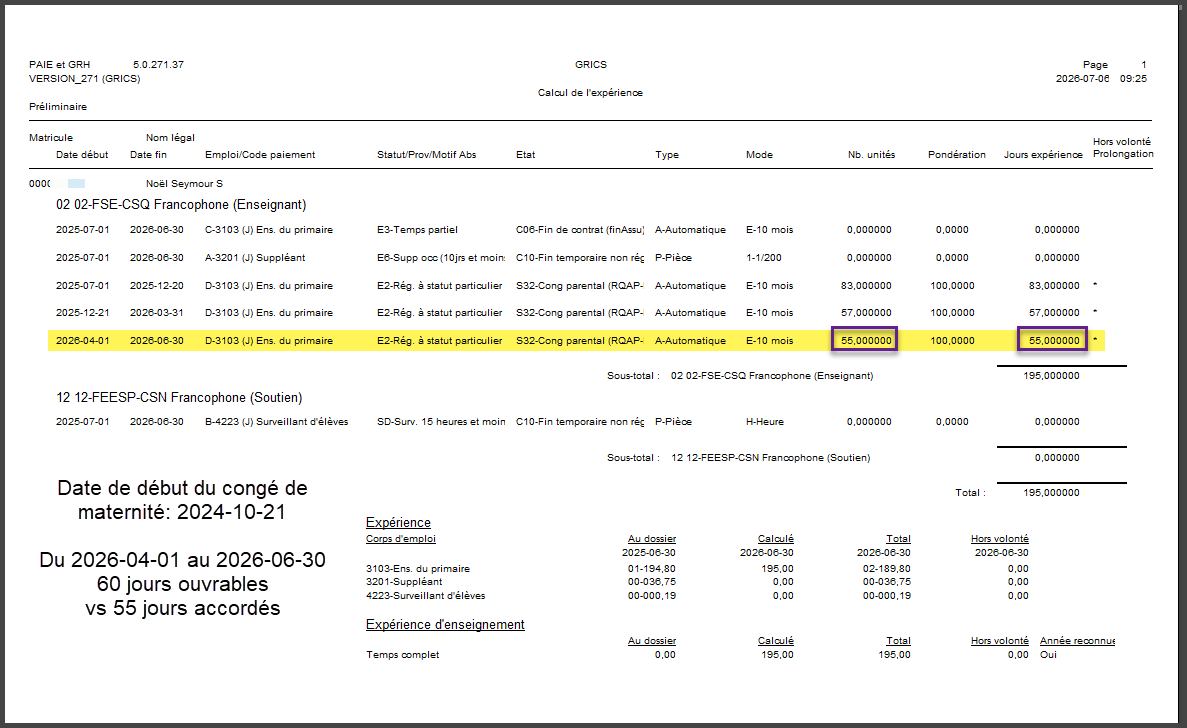Screen dimensions: 1187x728
Task: Click Nb. unités 55,000000 in highlighted row
Action: 866,341
